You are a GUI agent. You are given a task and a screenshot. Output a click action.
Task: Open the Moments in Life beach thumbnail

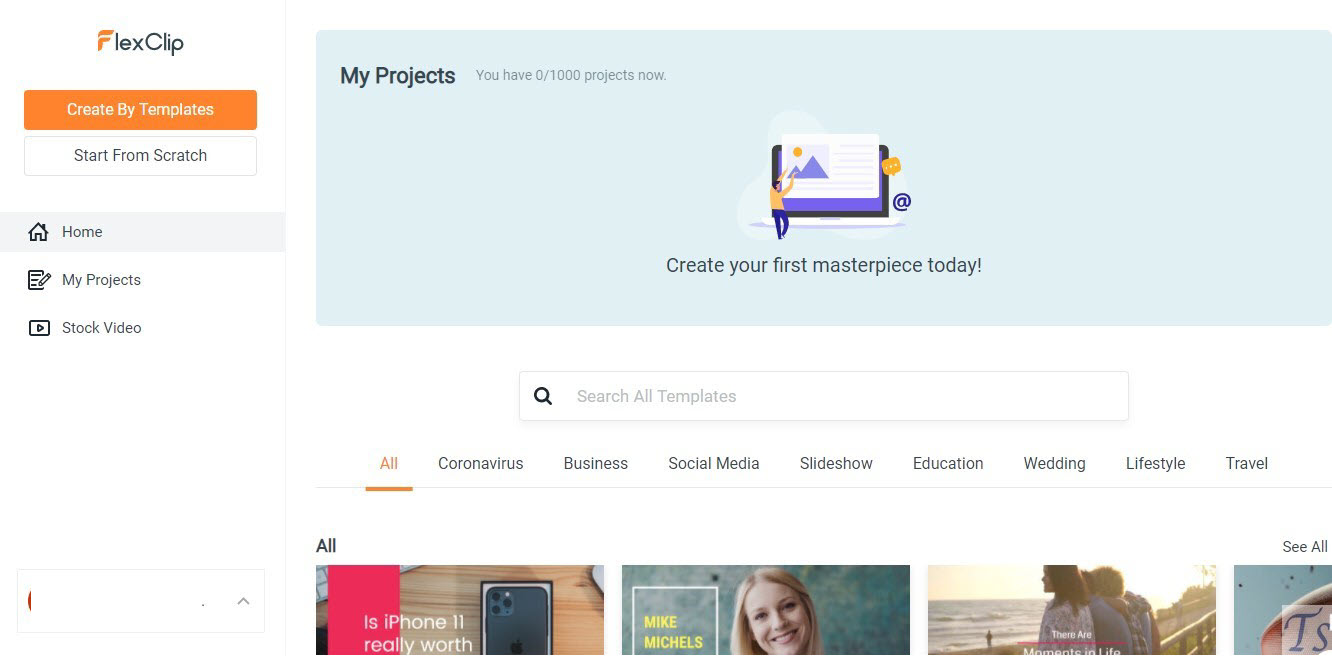[x=1071, y=611]
